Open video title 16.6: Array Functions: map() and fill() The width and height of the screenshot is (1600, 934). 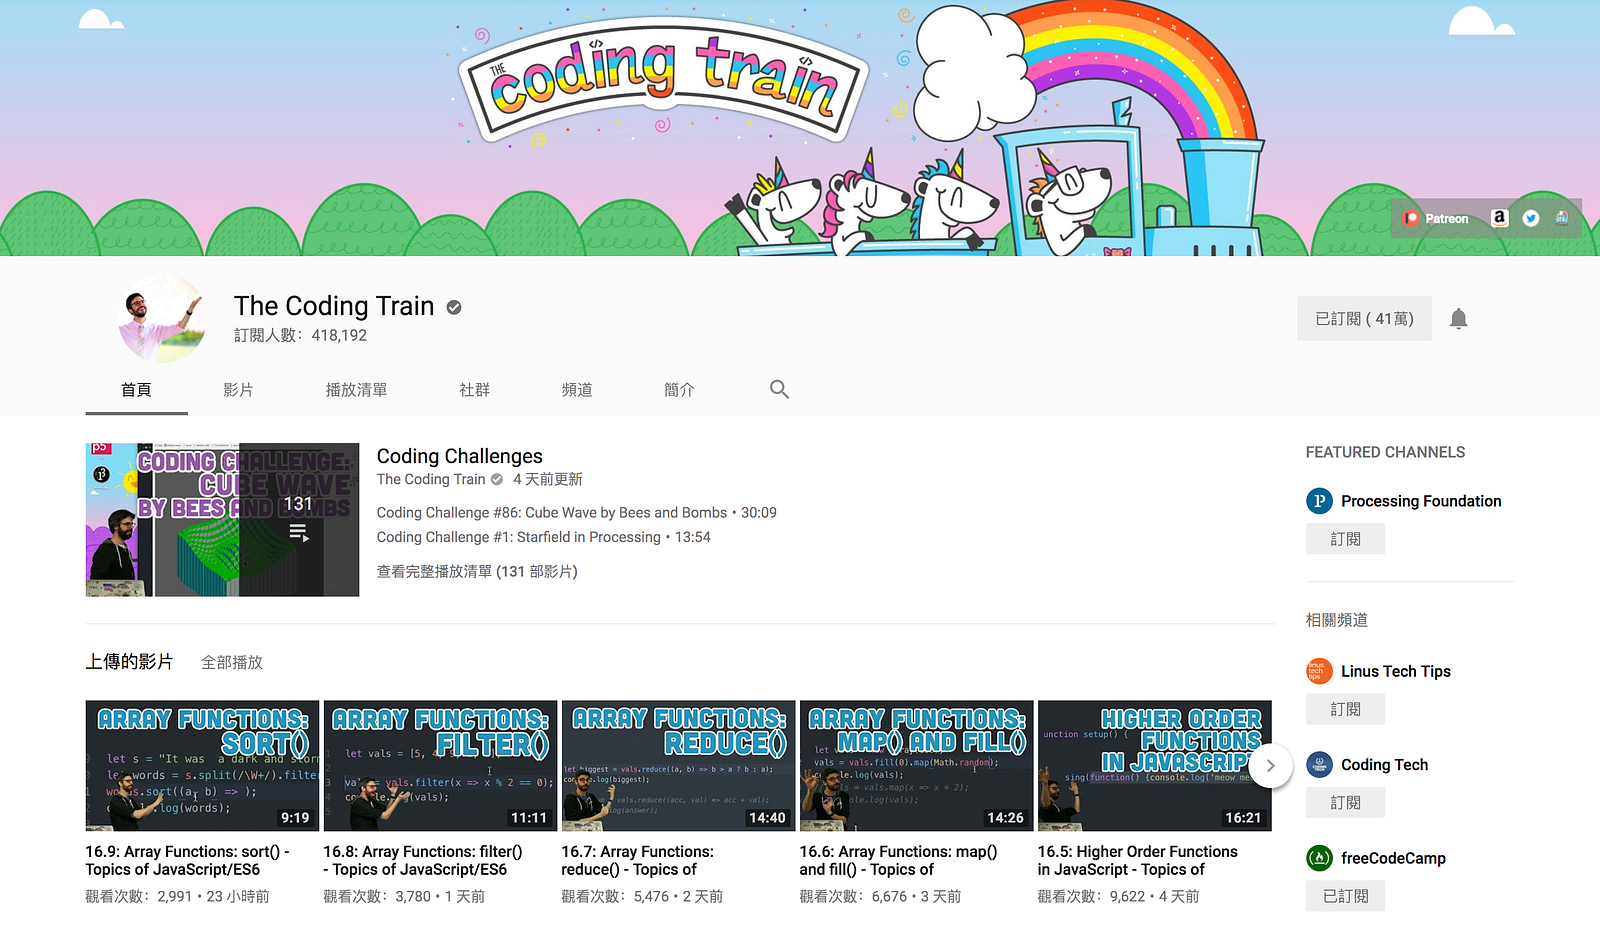coord(899,861)
